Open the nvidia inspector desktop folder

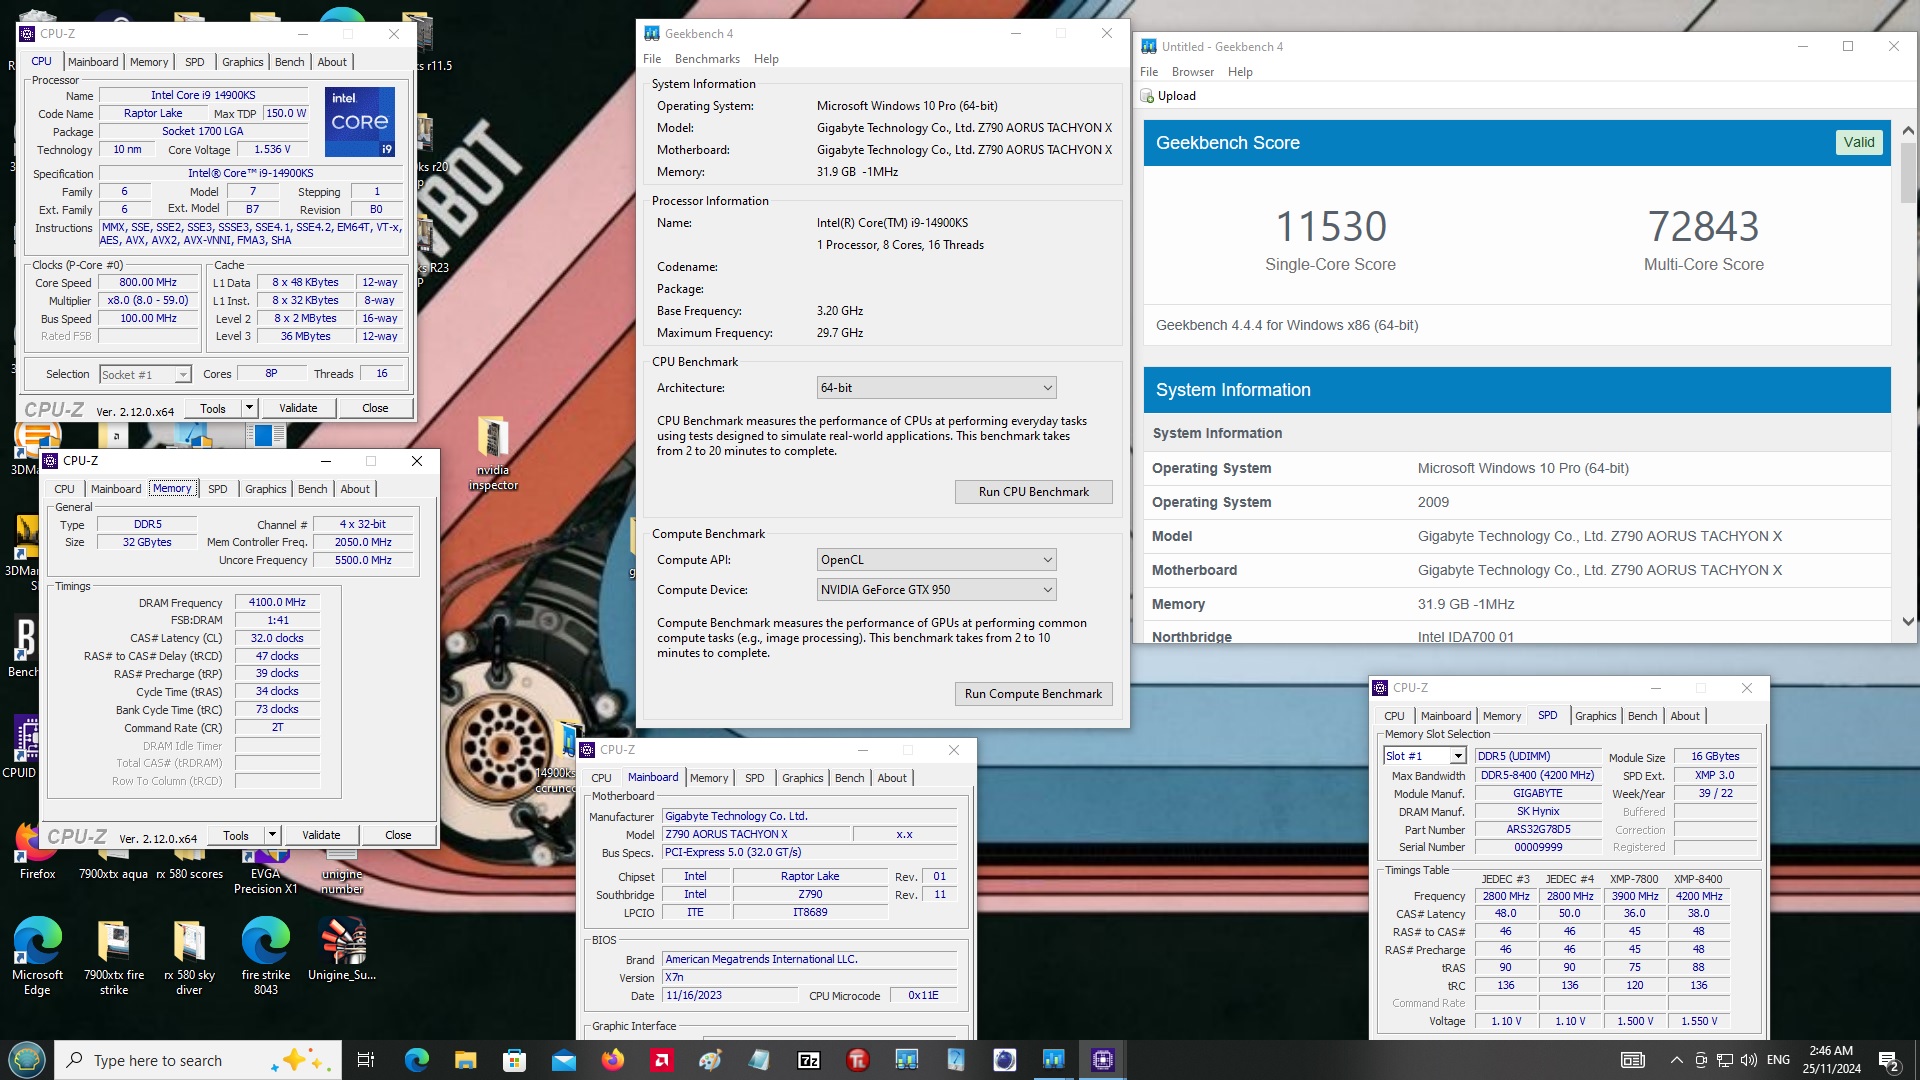[493, 453]
